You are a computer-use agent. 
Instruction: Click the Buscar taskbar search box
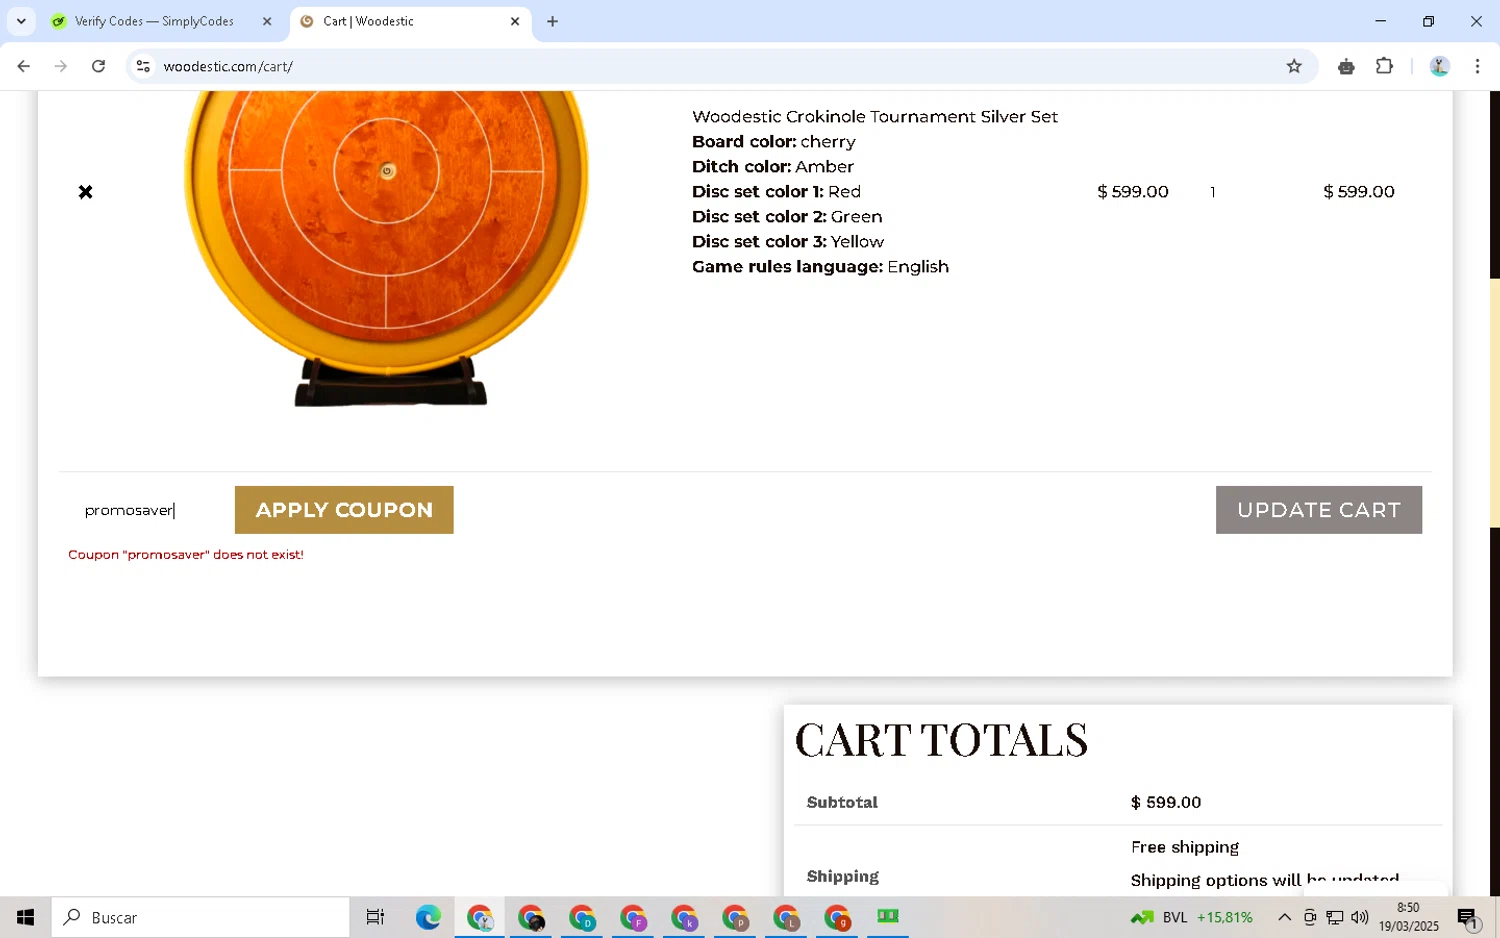coord(200,917)
